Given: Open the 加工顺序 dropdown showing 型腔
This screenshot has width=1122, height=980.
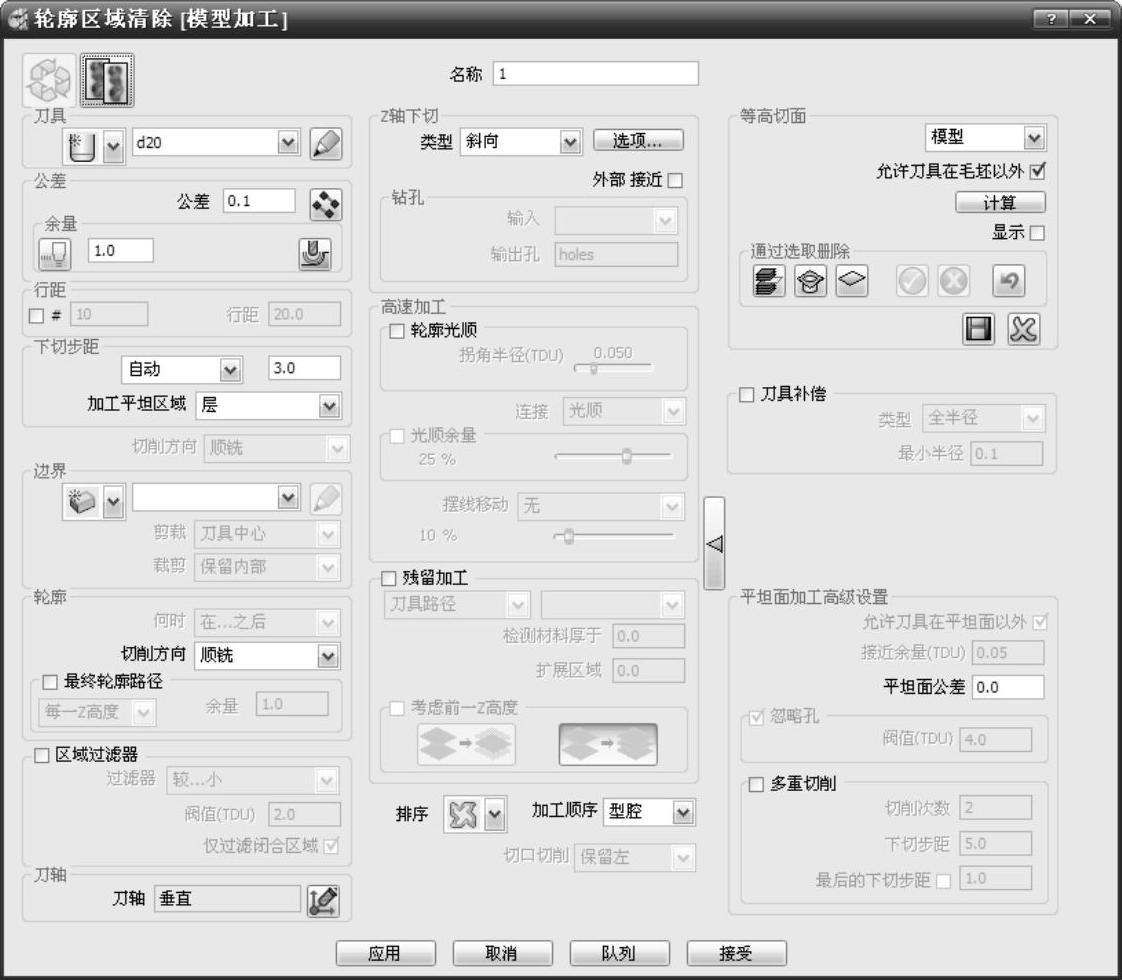Looking at the screenshot, I should click(x=682, y=812).
